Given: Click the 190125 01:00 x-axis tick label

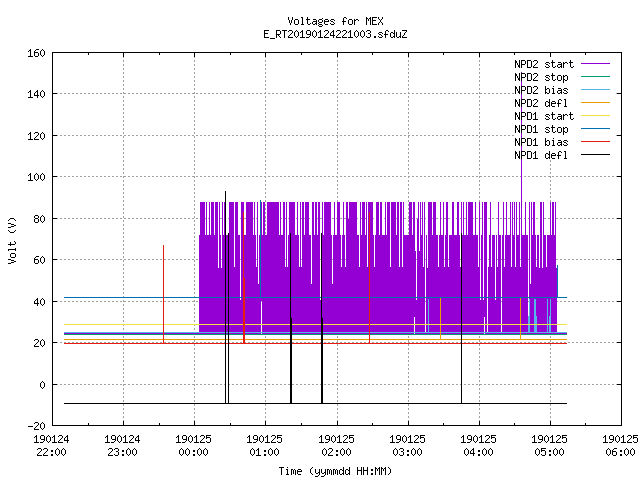Looking at the screenshot, I should tap(264, 446).
